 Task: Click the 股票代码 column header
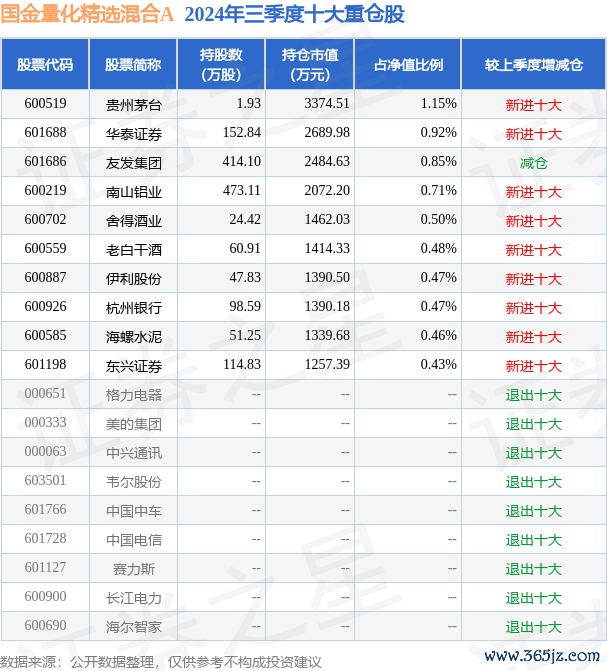[x=45, y=64]
